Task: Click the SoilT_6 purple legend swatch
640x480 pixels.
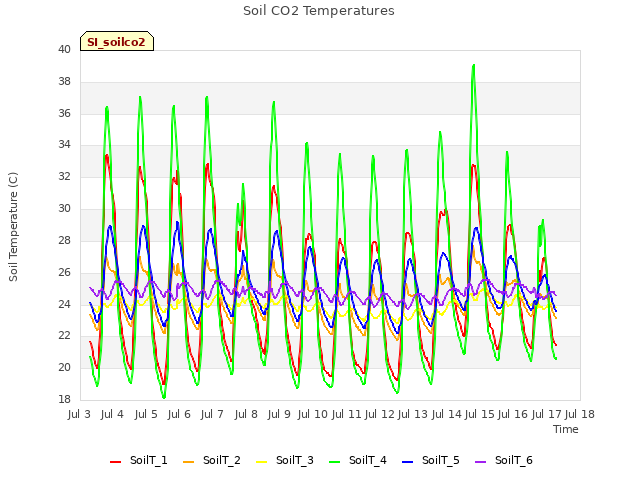Action: tap(481, 462)
